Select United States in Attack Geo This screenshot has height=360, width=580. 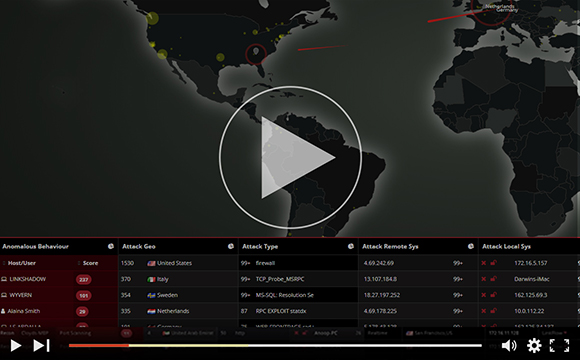[x=174, y=263]
